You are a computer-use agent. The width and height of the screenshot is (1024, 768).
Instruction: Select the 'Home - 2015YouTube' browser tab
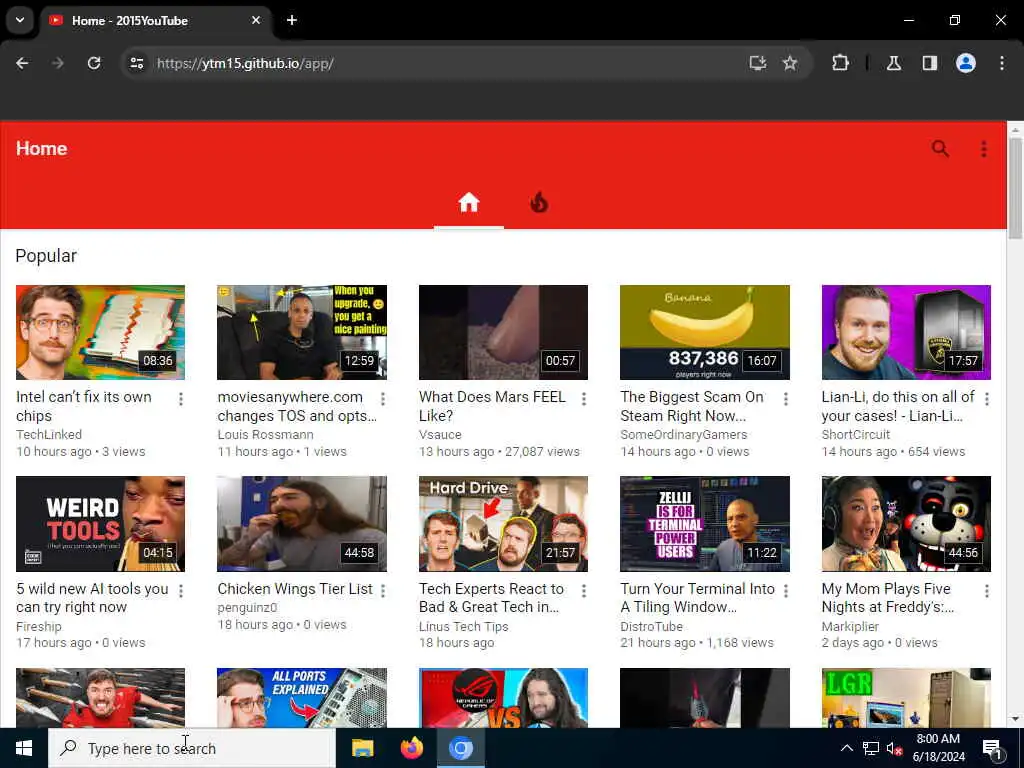click(155, 20)
